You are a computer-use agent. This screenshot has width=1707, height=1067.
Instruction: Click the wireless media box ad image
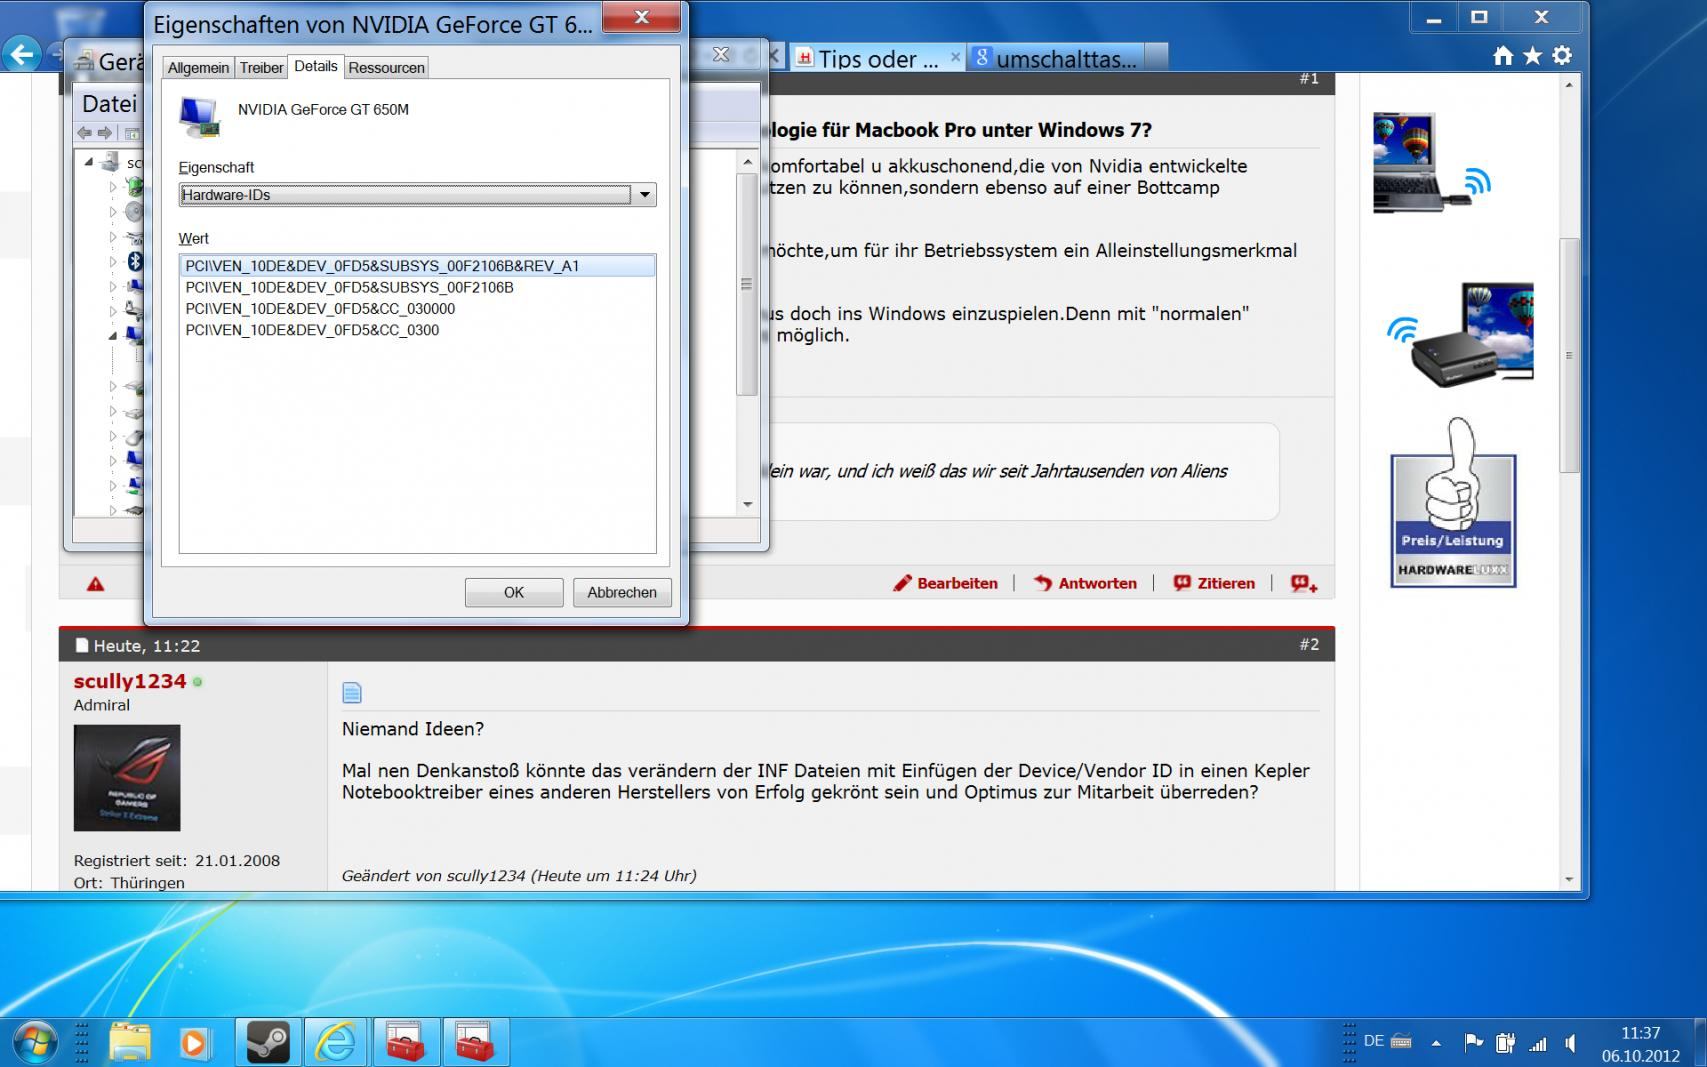tap(1460, 335)
